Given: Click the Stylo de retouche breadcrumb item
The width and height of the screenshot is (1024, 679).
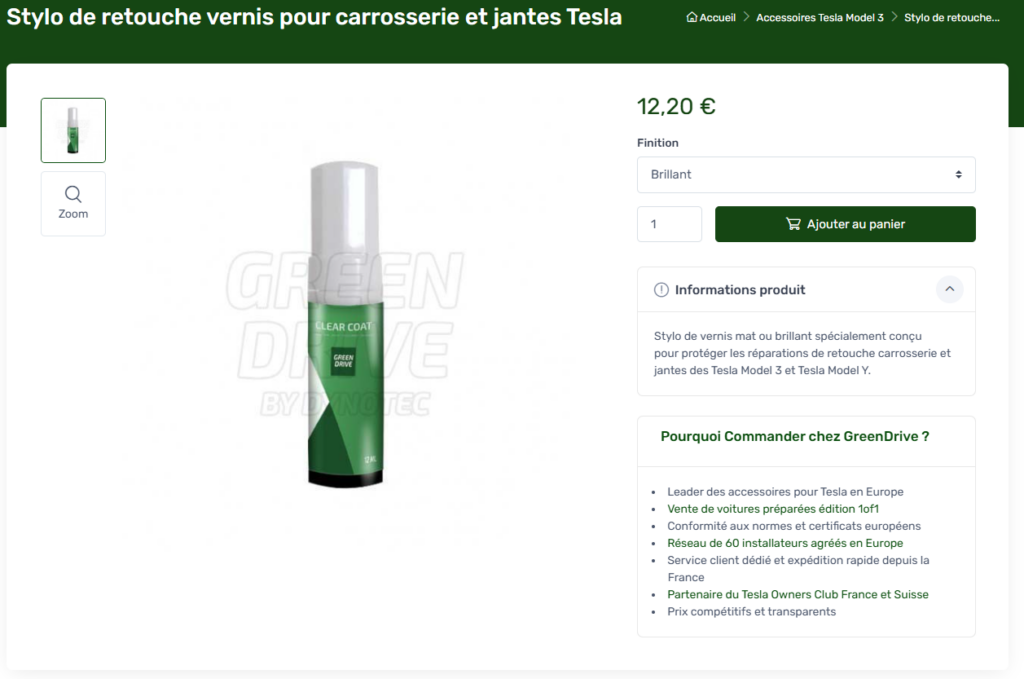Looking at the screenshot, I should pos(952,18).
